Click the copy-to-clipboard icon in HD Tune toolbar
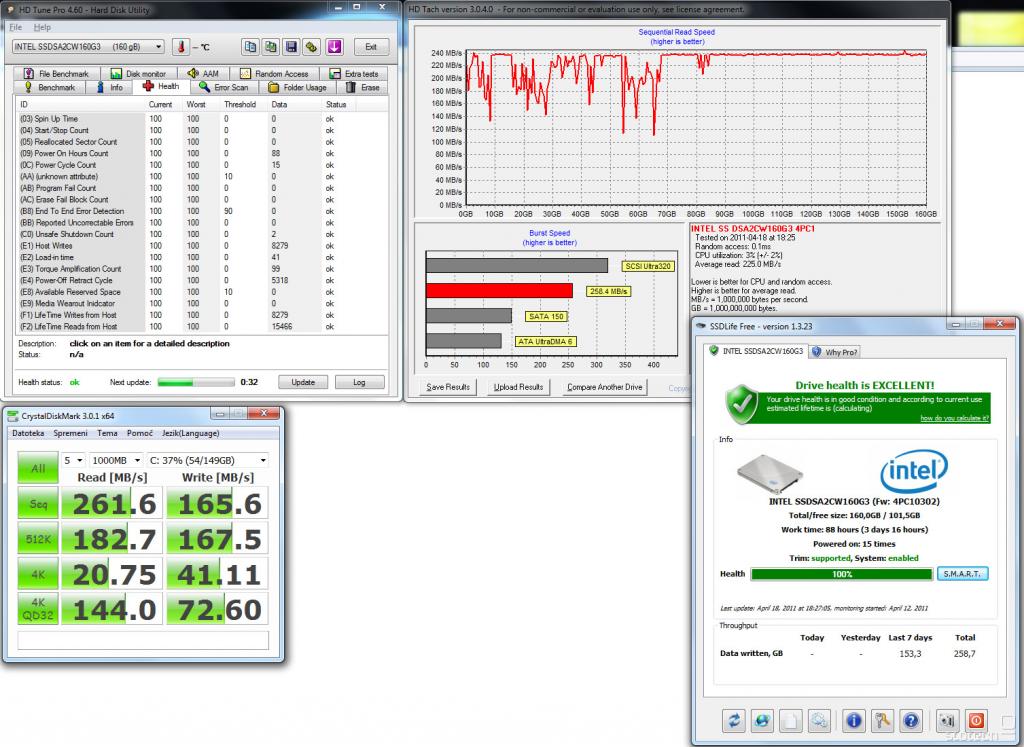Viewport: 1024px width, 747px height. pyautogui.click(x=250, y=47)
